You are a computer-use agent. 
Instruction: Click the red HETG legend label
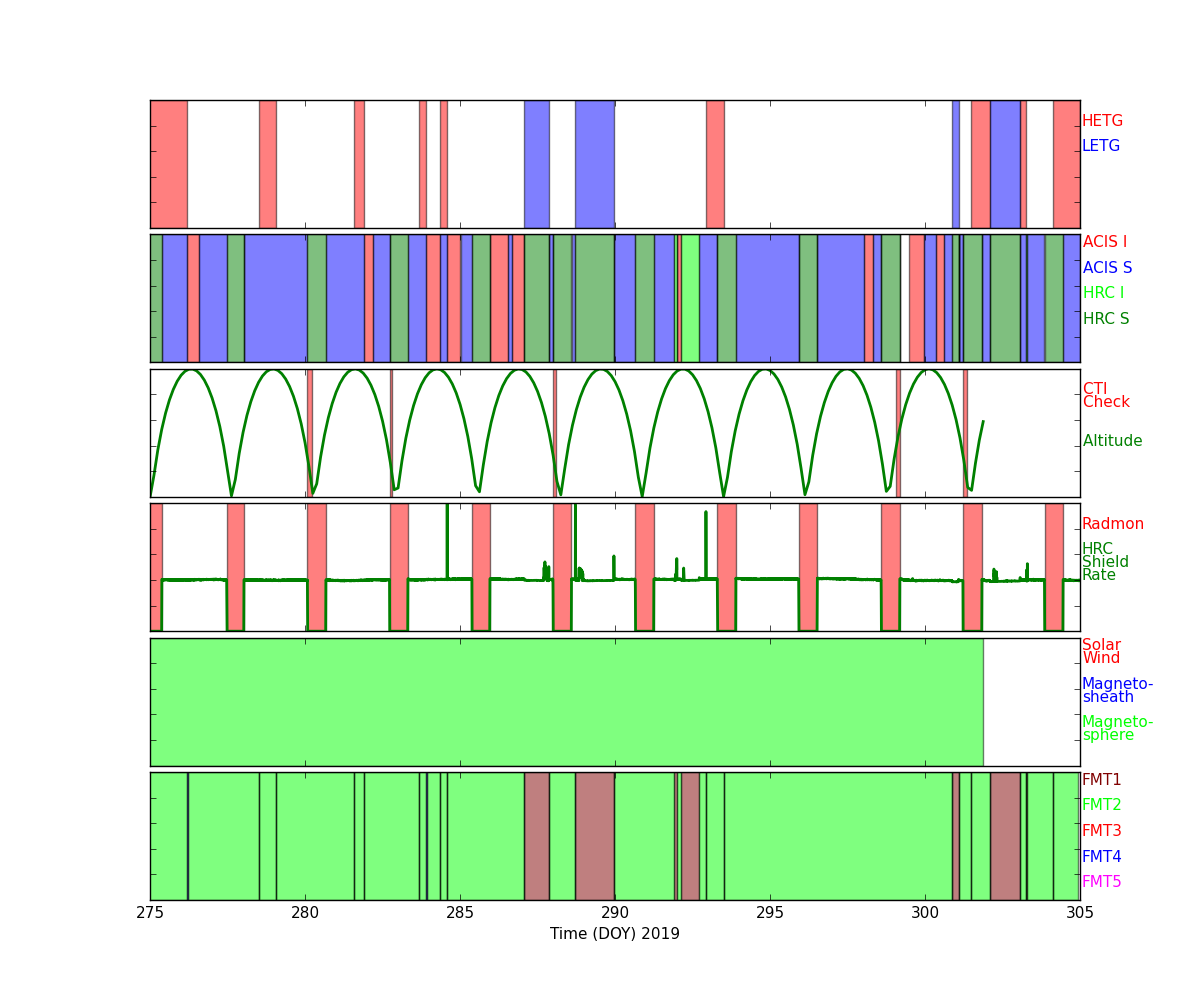[1102, 121]
